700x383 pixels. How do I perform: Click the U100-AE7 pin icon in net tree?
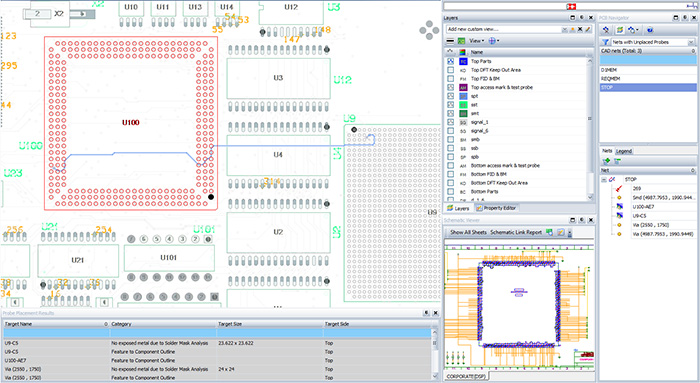point(619,207)
